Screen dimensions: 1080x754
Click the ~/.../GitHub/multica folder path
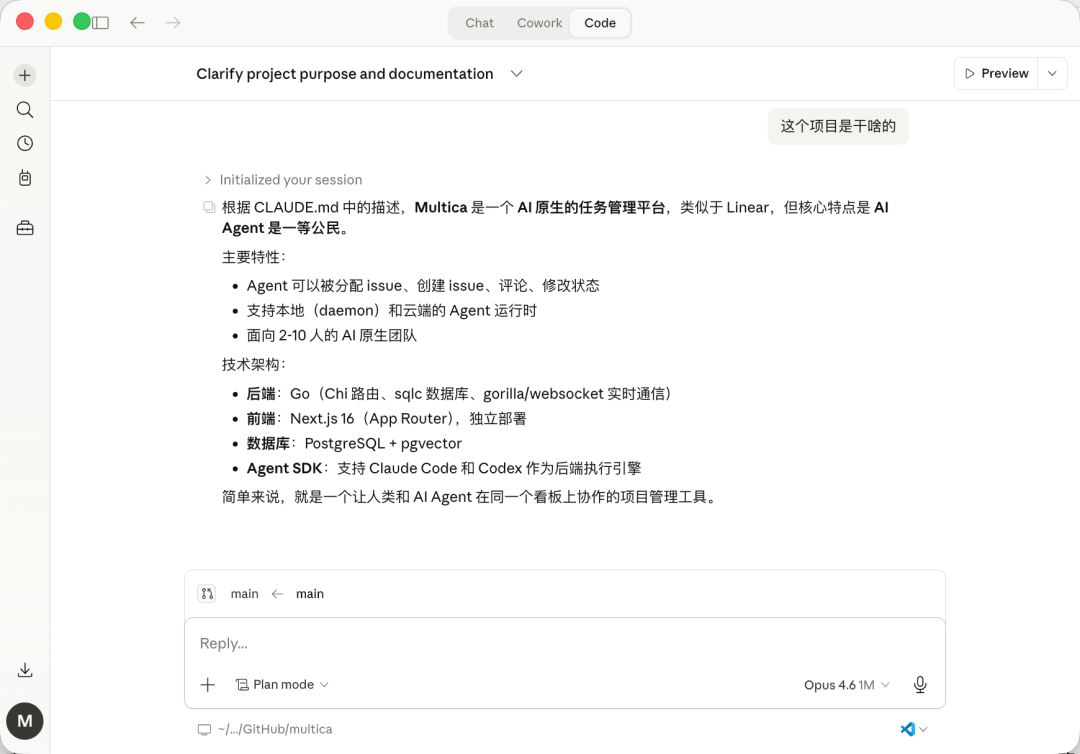click(x=275, y=729)
